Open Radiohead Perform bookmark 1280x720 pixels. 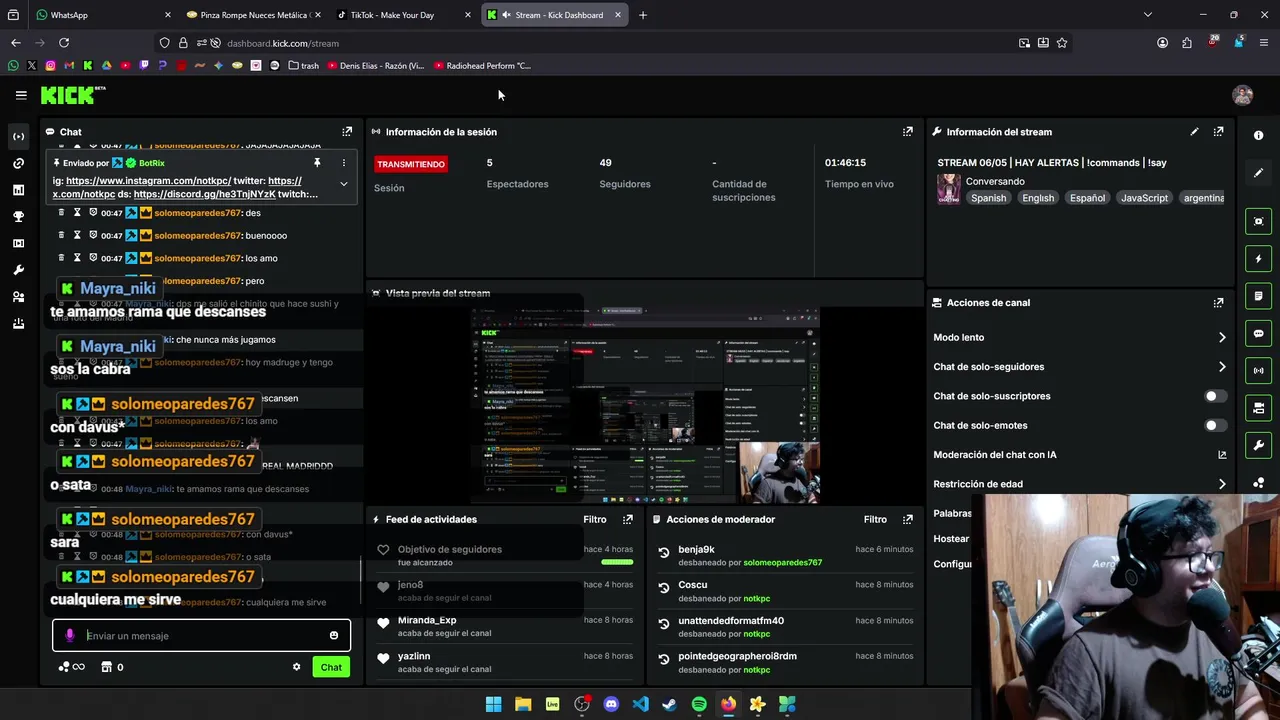coord(483,66)
